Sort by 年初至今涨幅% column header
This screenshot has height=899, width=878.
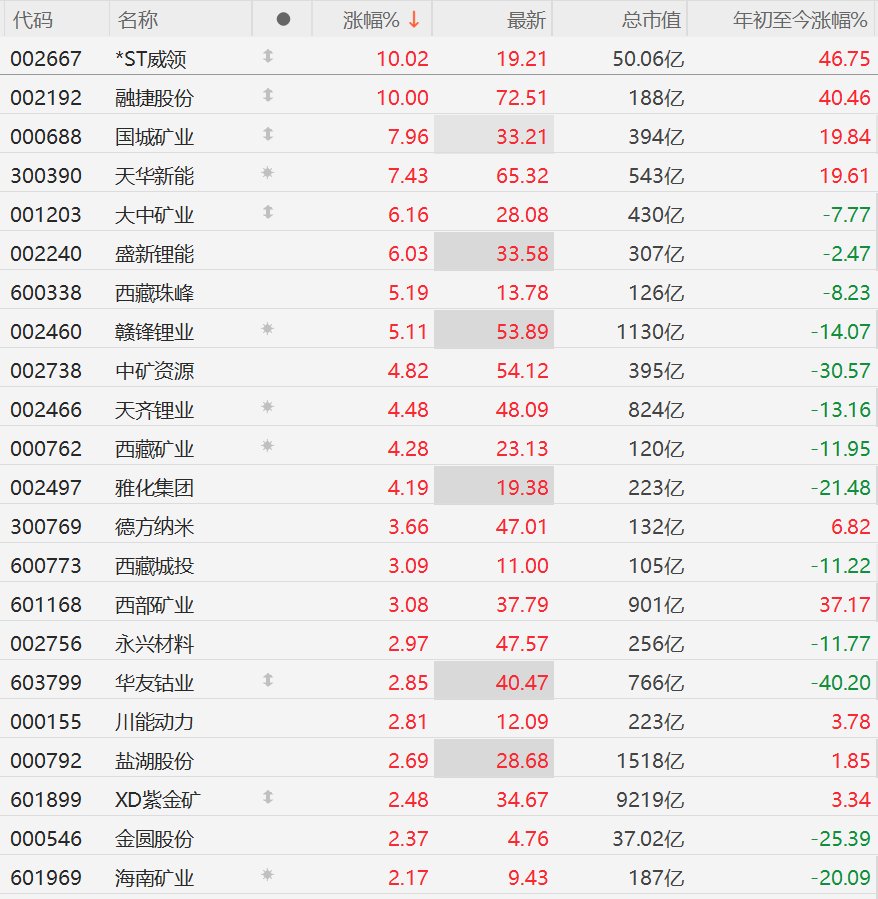tap(800, 20)
